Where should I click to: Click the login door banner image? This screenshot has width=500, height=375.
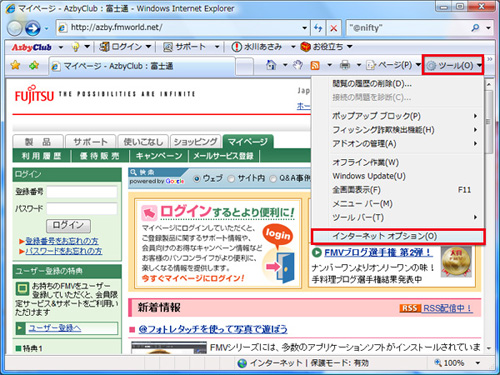tap(279, 254)
